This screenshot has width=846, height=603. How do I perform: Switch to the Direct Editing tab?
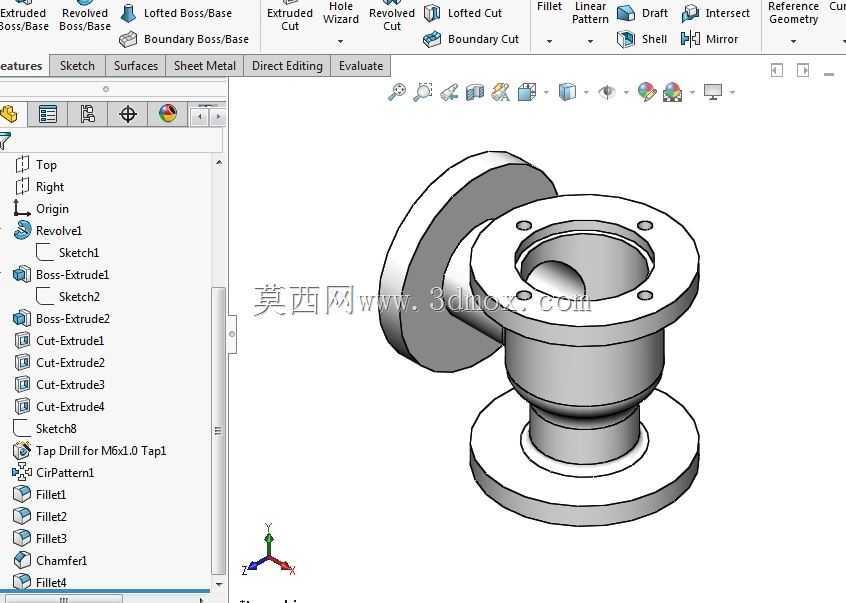point(287,66)
